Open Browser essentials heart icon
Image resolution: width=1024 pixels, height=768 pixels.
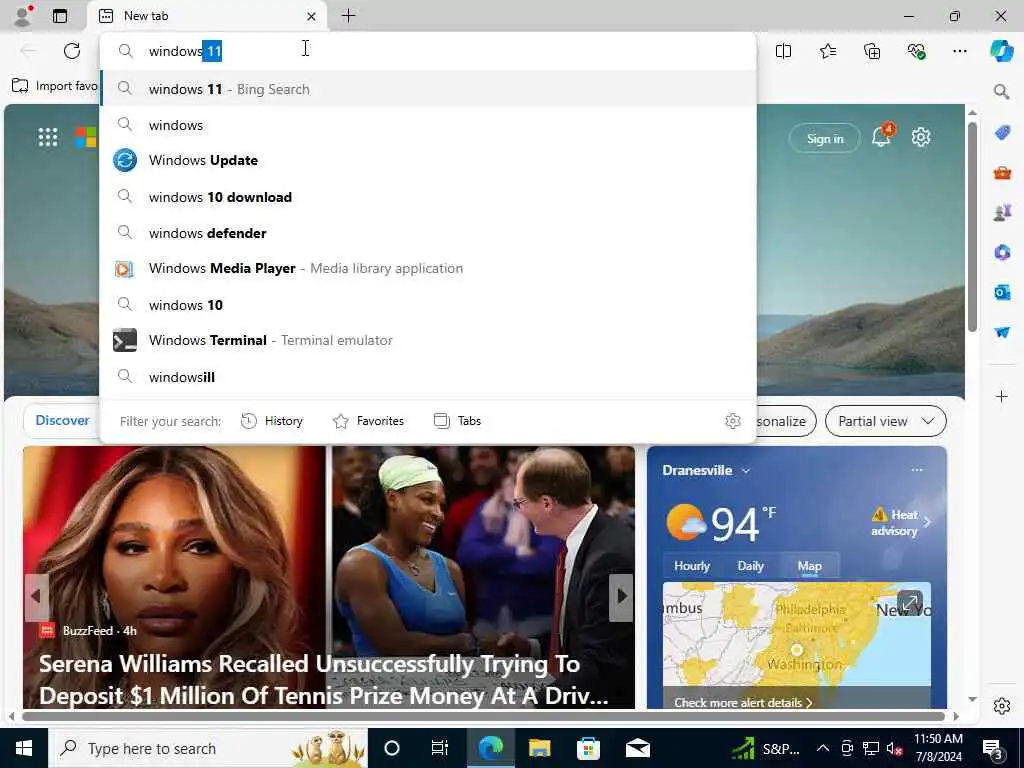916,51
